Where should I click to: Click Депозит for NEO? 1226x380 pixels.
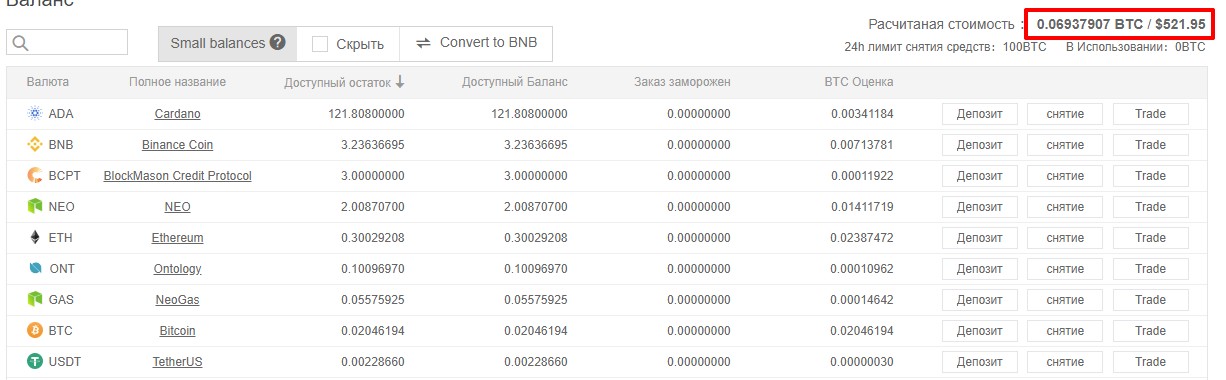tap(979, 207)
